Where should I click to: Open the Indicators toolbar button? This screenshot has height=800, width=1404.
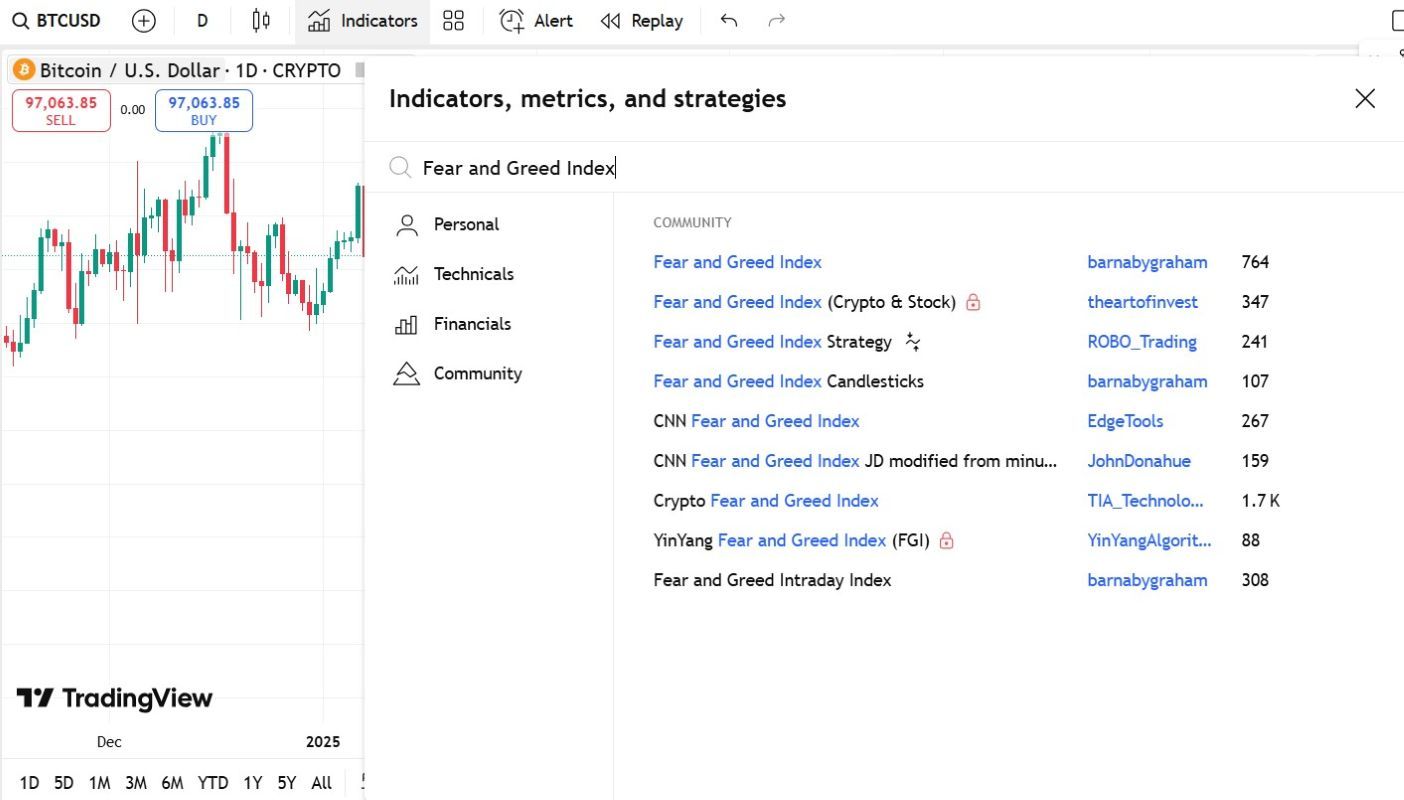coord(362,20)
